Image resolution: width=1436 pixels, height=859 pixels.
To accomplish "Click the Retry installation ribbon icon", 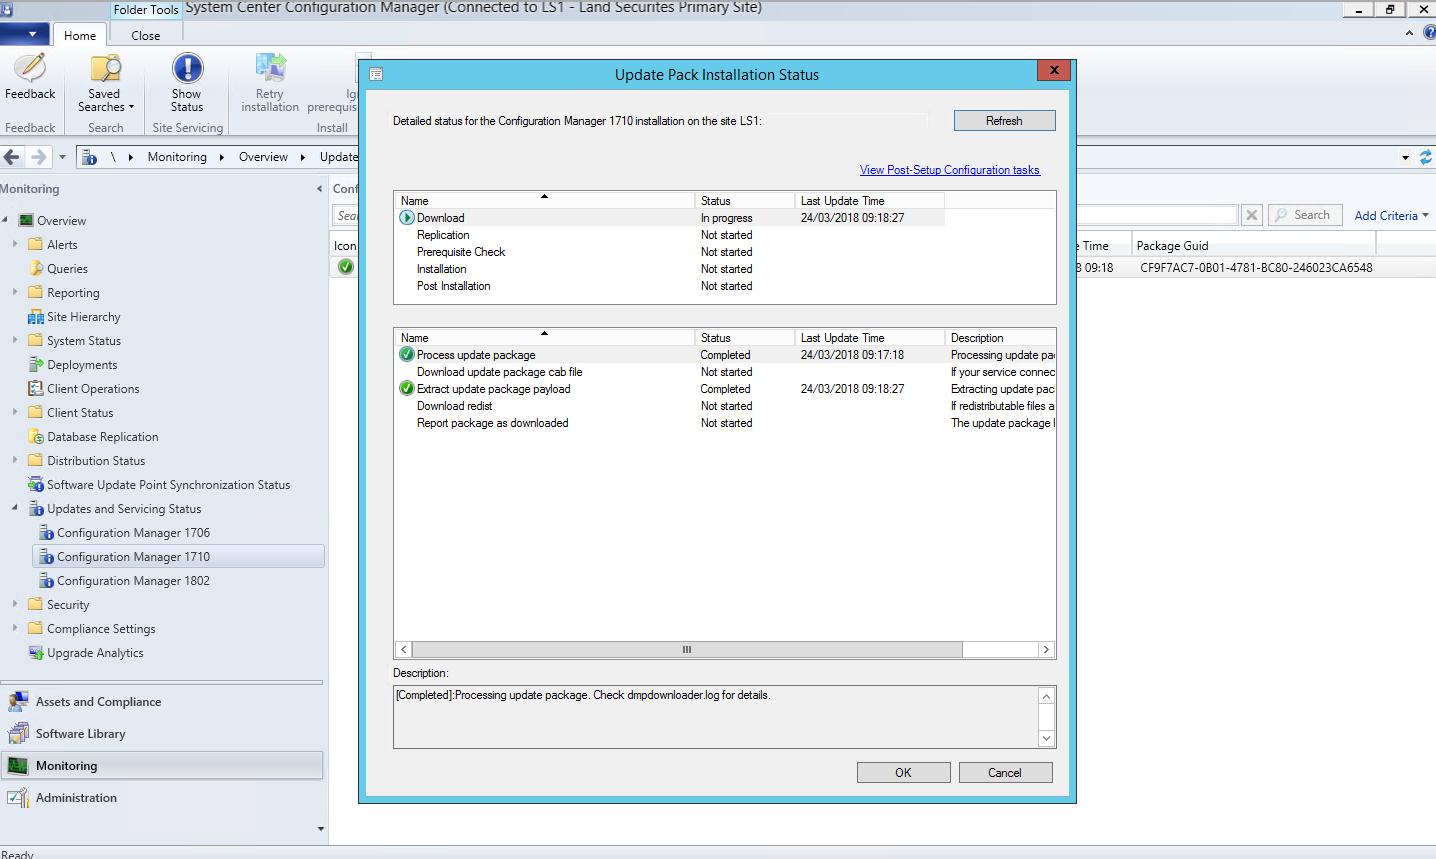I will 270,68.
